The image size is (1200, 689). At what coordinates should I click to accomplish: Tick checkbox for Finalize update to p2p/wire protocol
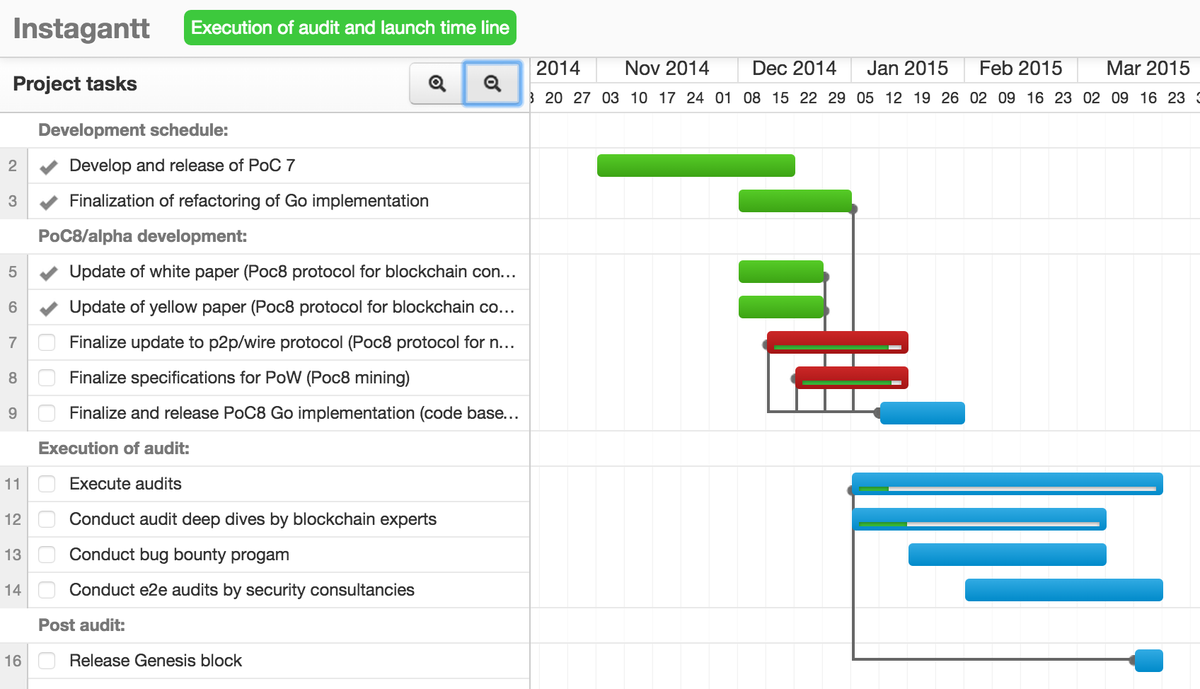[47, 343]
